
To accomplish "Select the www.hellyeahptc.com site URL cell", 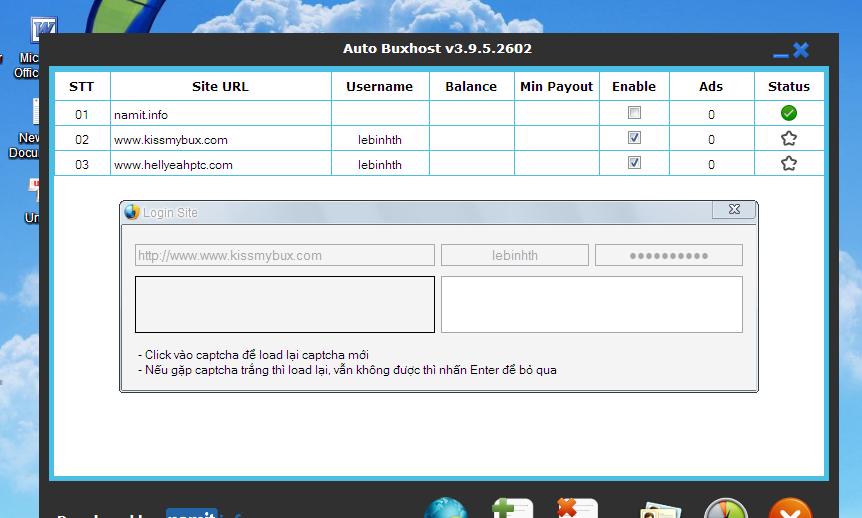I will (x=220, y=164).
